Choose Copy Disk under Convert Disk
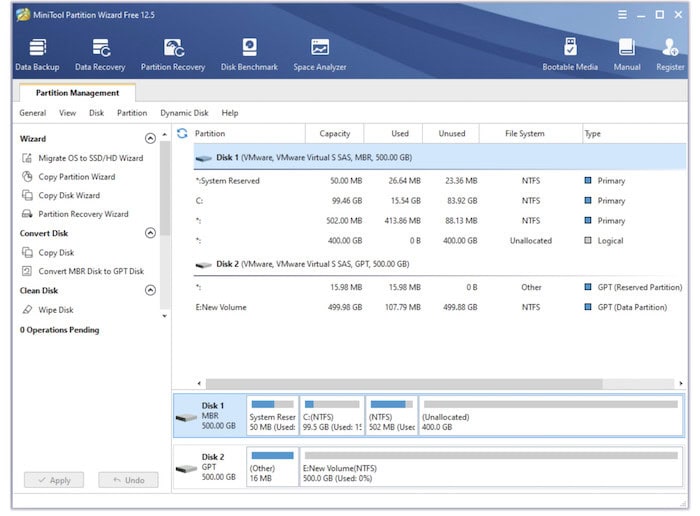Screen dimensions: 700x516 click(48, 253)
